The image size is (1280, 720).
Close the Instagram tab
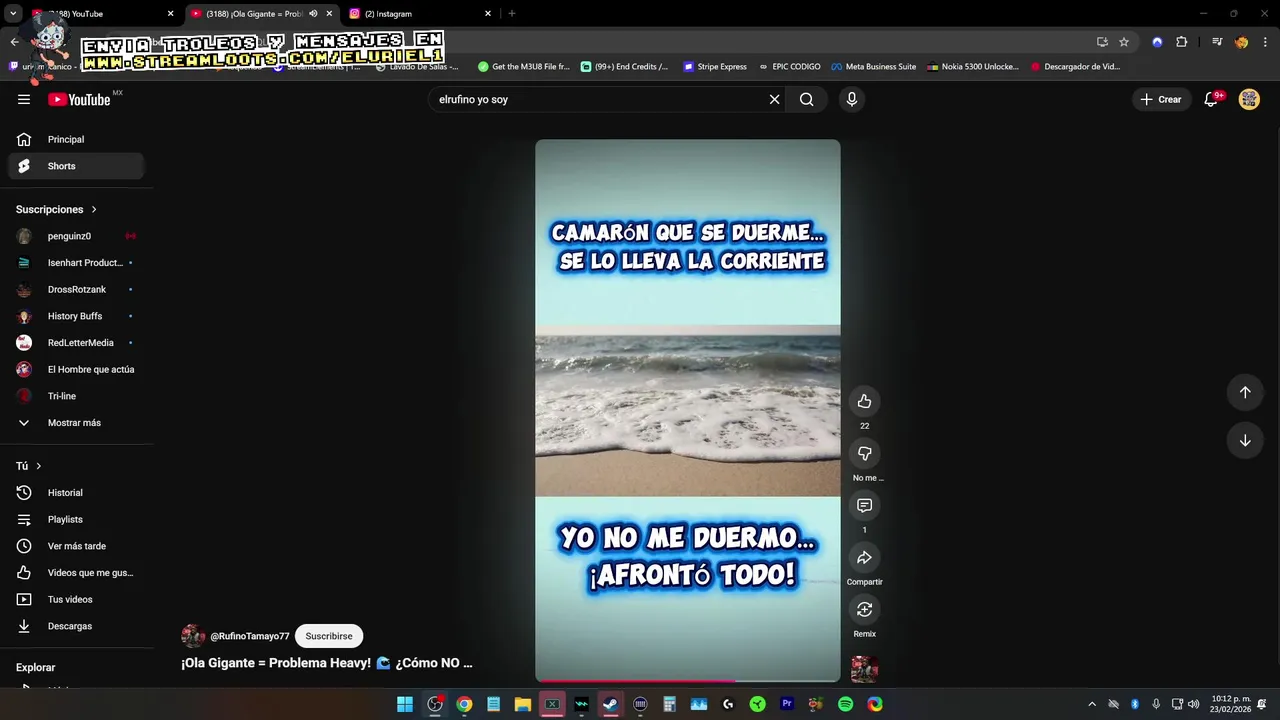point(488,14)
